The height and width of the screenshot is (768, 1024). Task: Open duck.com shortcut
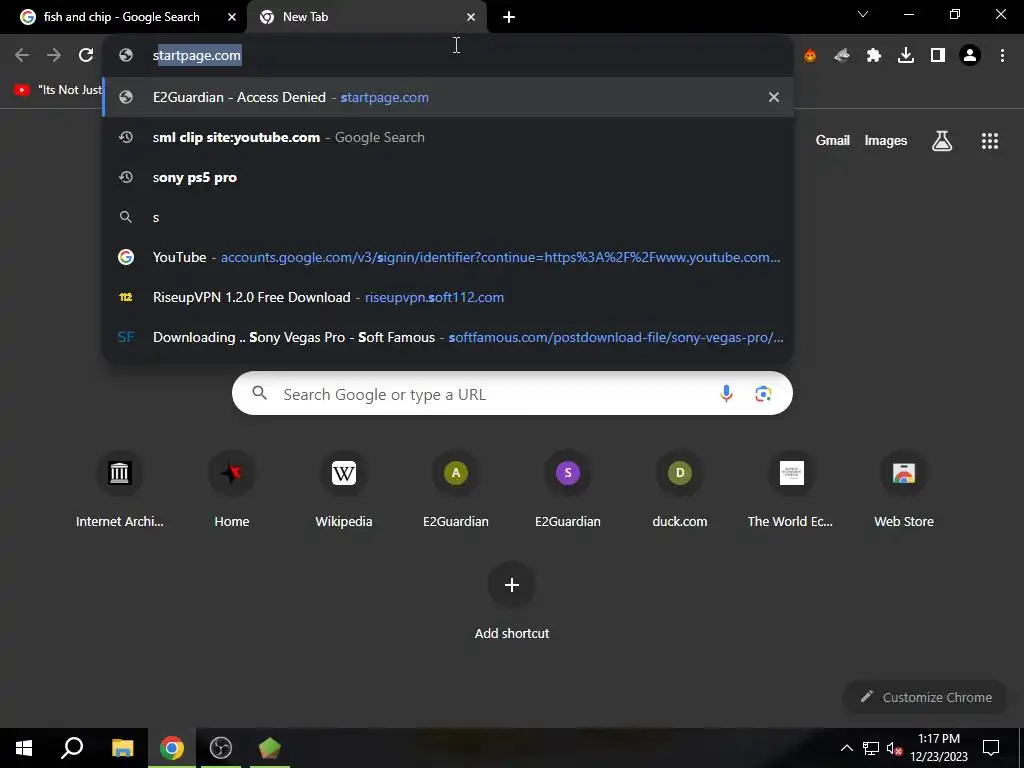[680, 489]
